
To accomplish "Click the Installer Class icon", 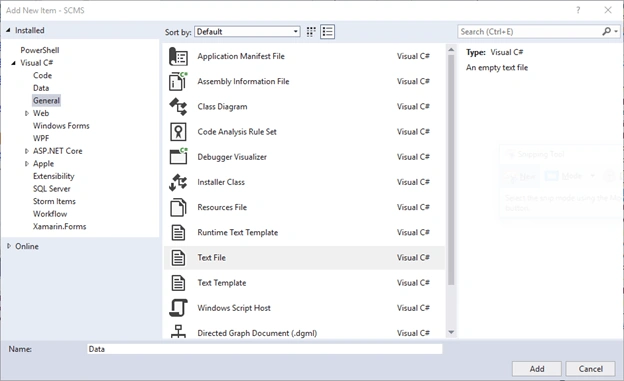I will click(x=178, y=182).
